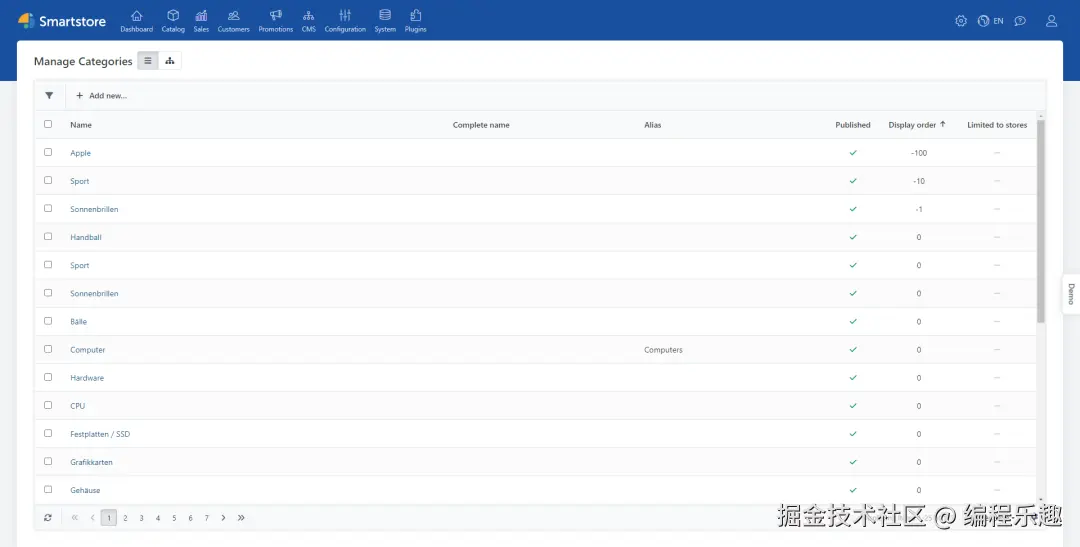This screenshot has width=1080, height=547.
Task: Jump to the last page
Action: [241, 517]
